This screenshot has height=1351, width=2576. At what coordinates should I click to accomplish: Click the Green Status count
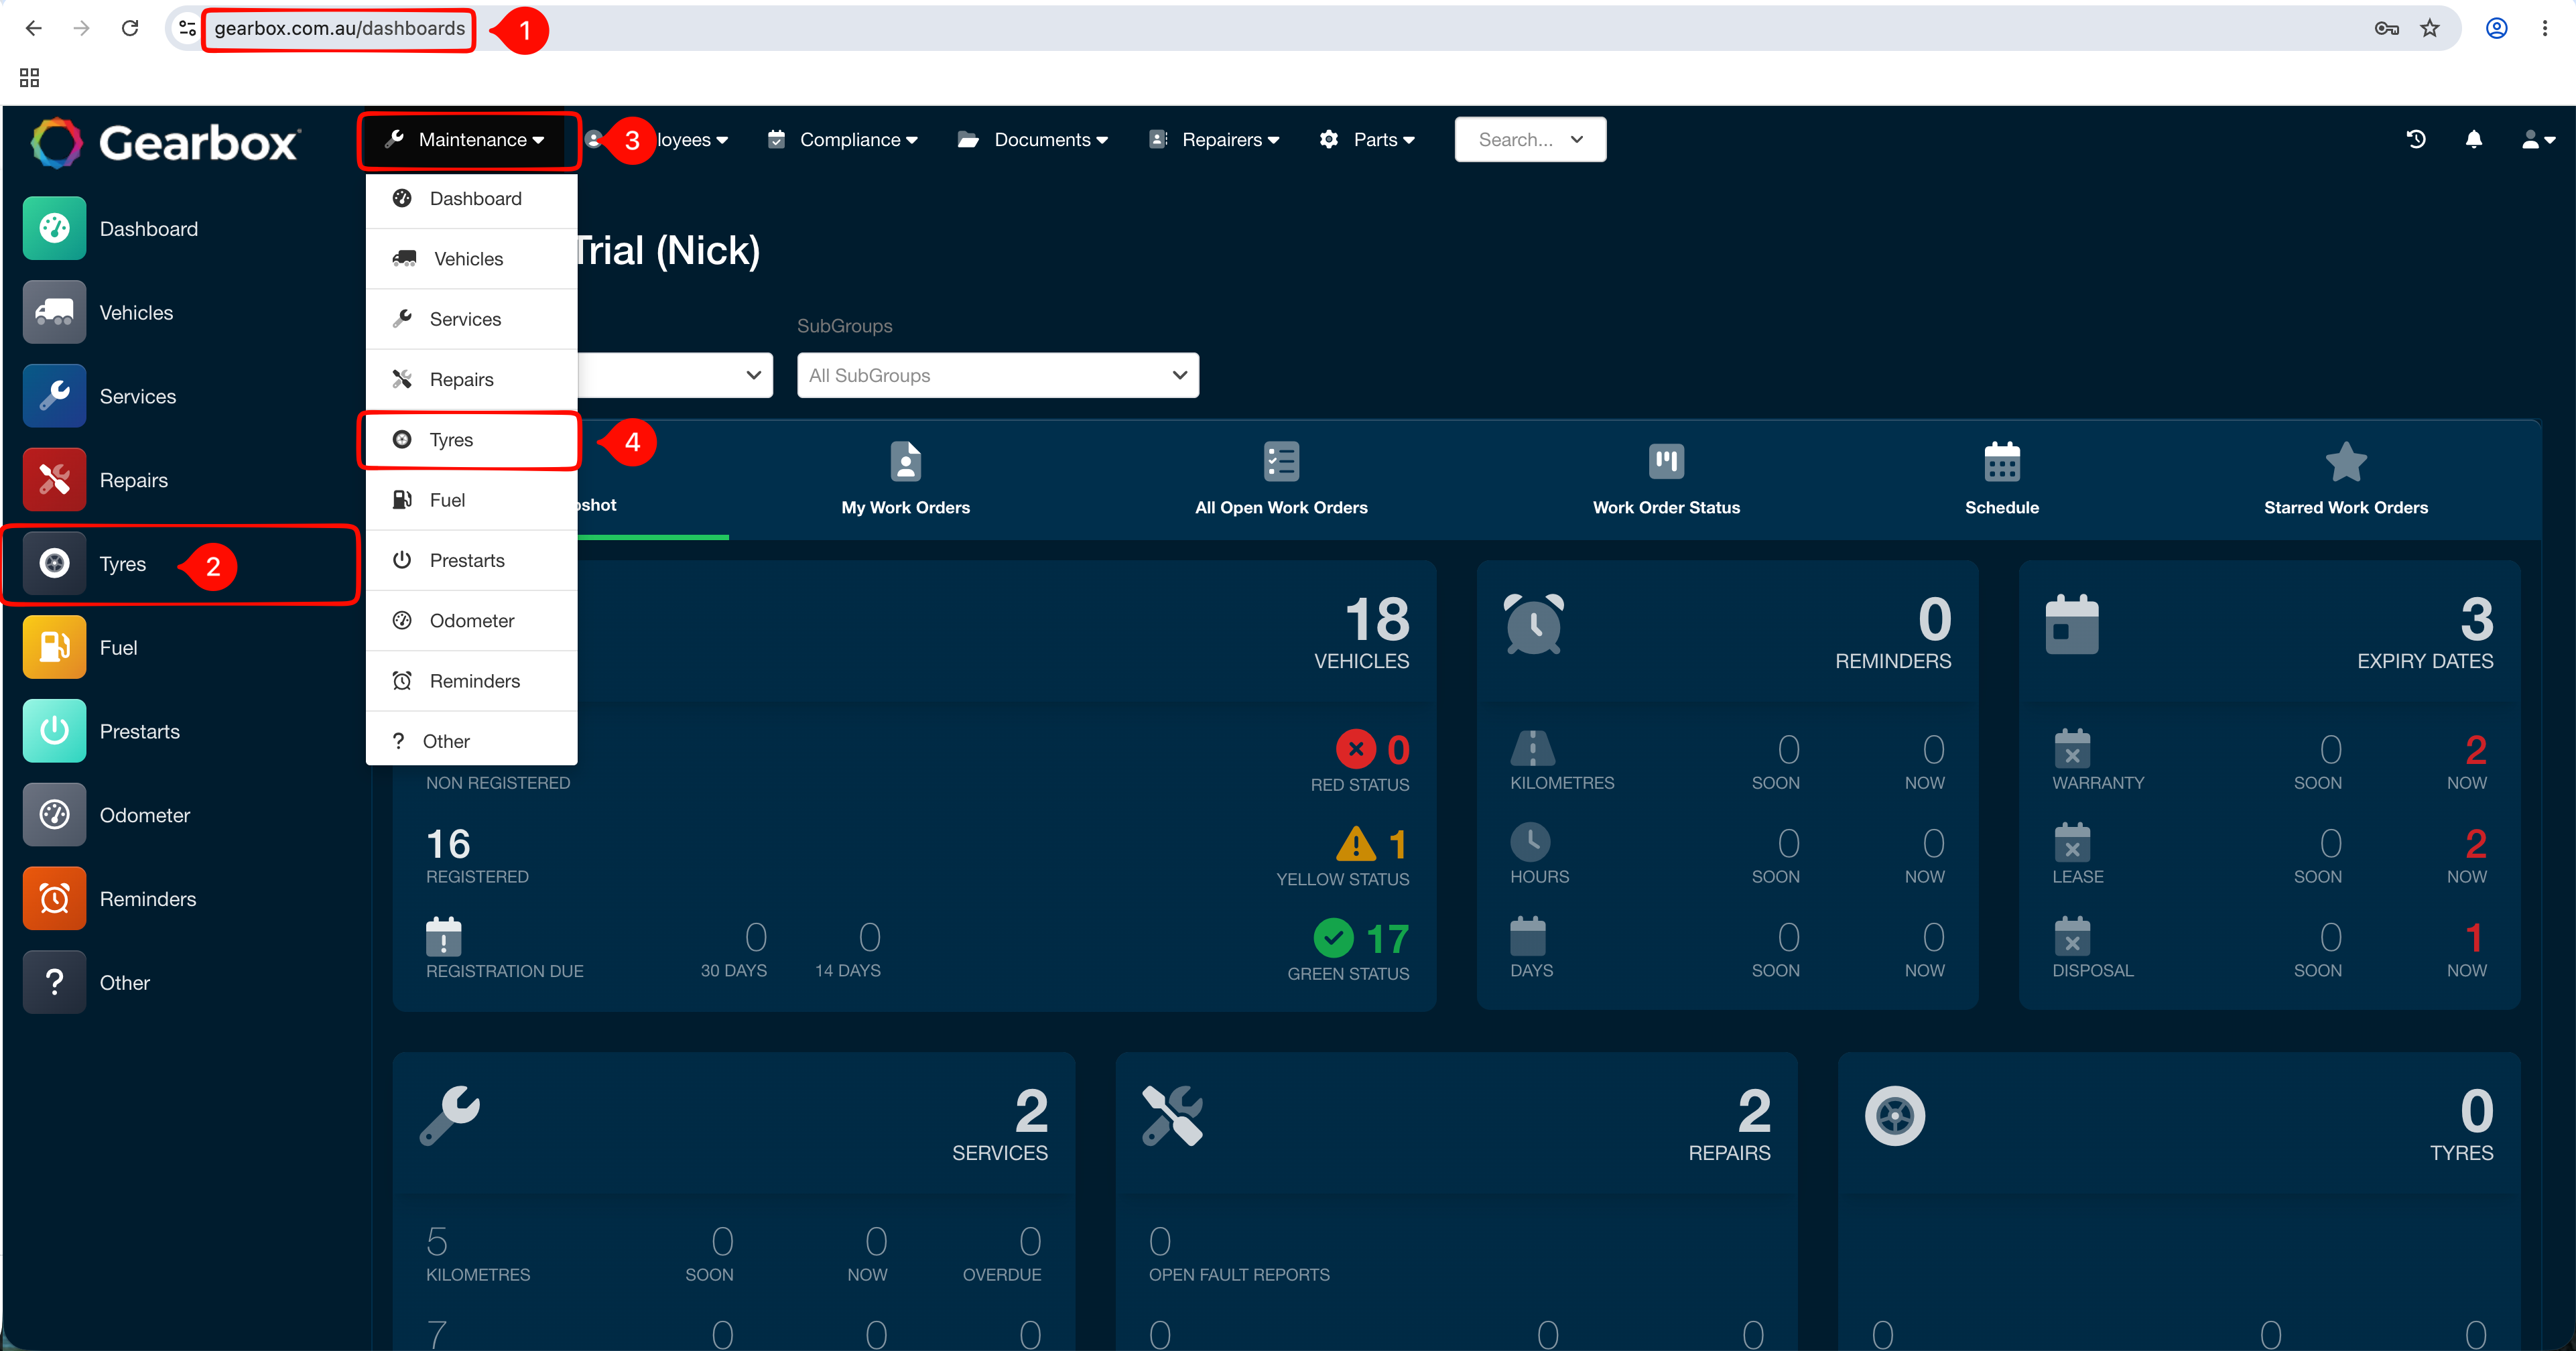click(x=1387, y=939)
